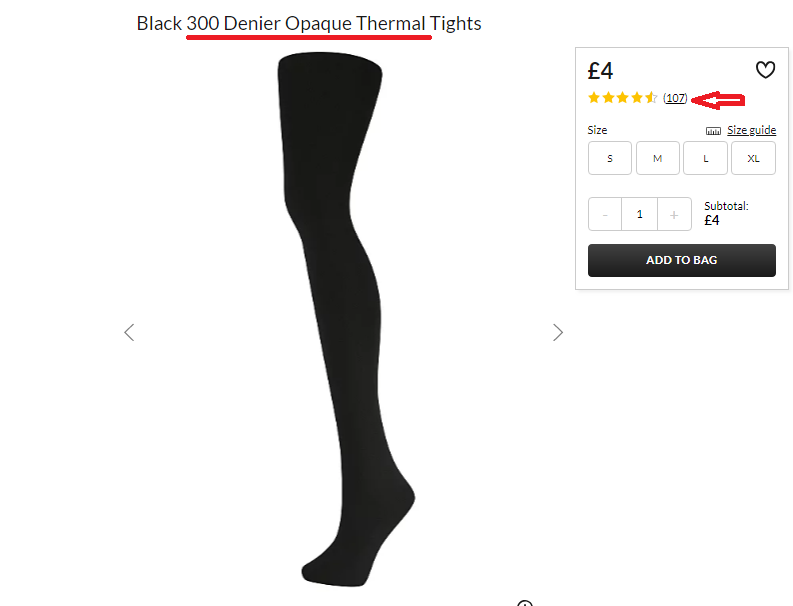
Task: Add tights to wishlist with heart icon
Action: pos(765,70)
